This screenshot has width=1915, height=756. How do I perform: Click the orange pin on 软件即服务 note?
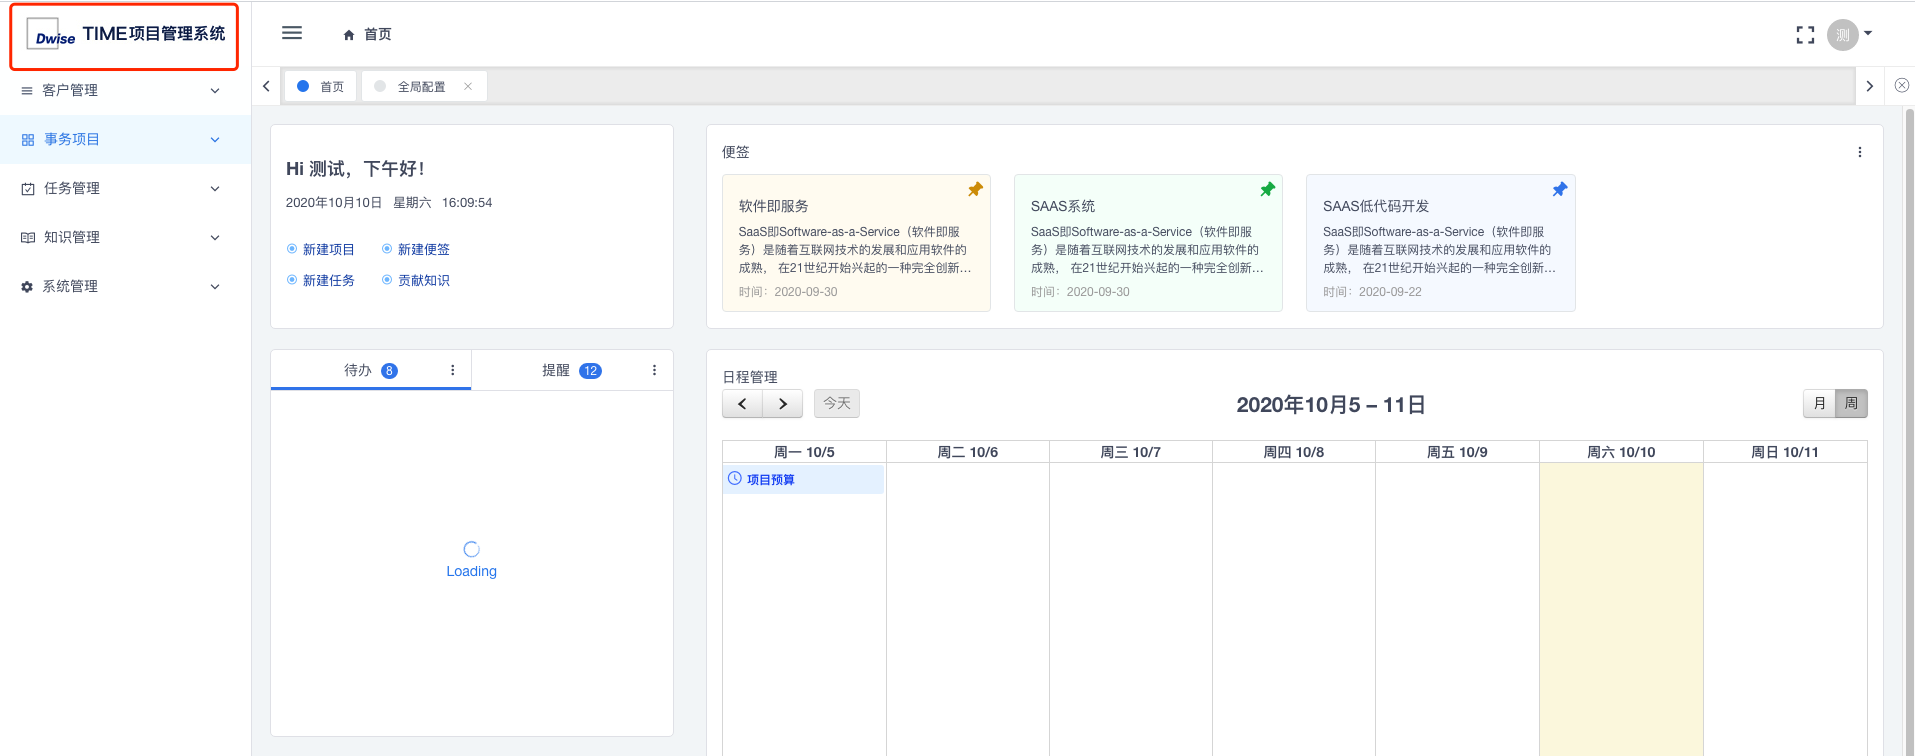point(975,189)
